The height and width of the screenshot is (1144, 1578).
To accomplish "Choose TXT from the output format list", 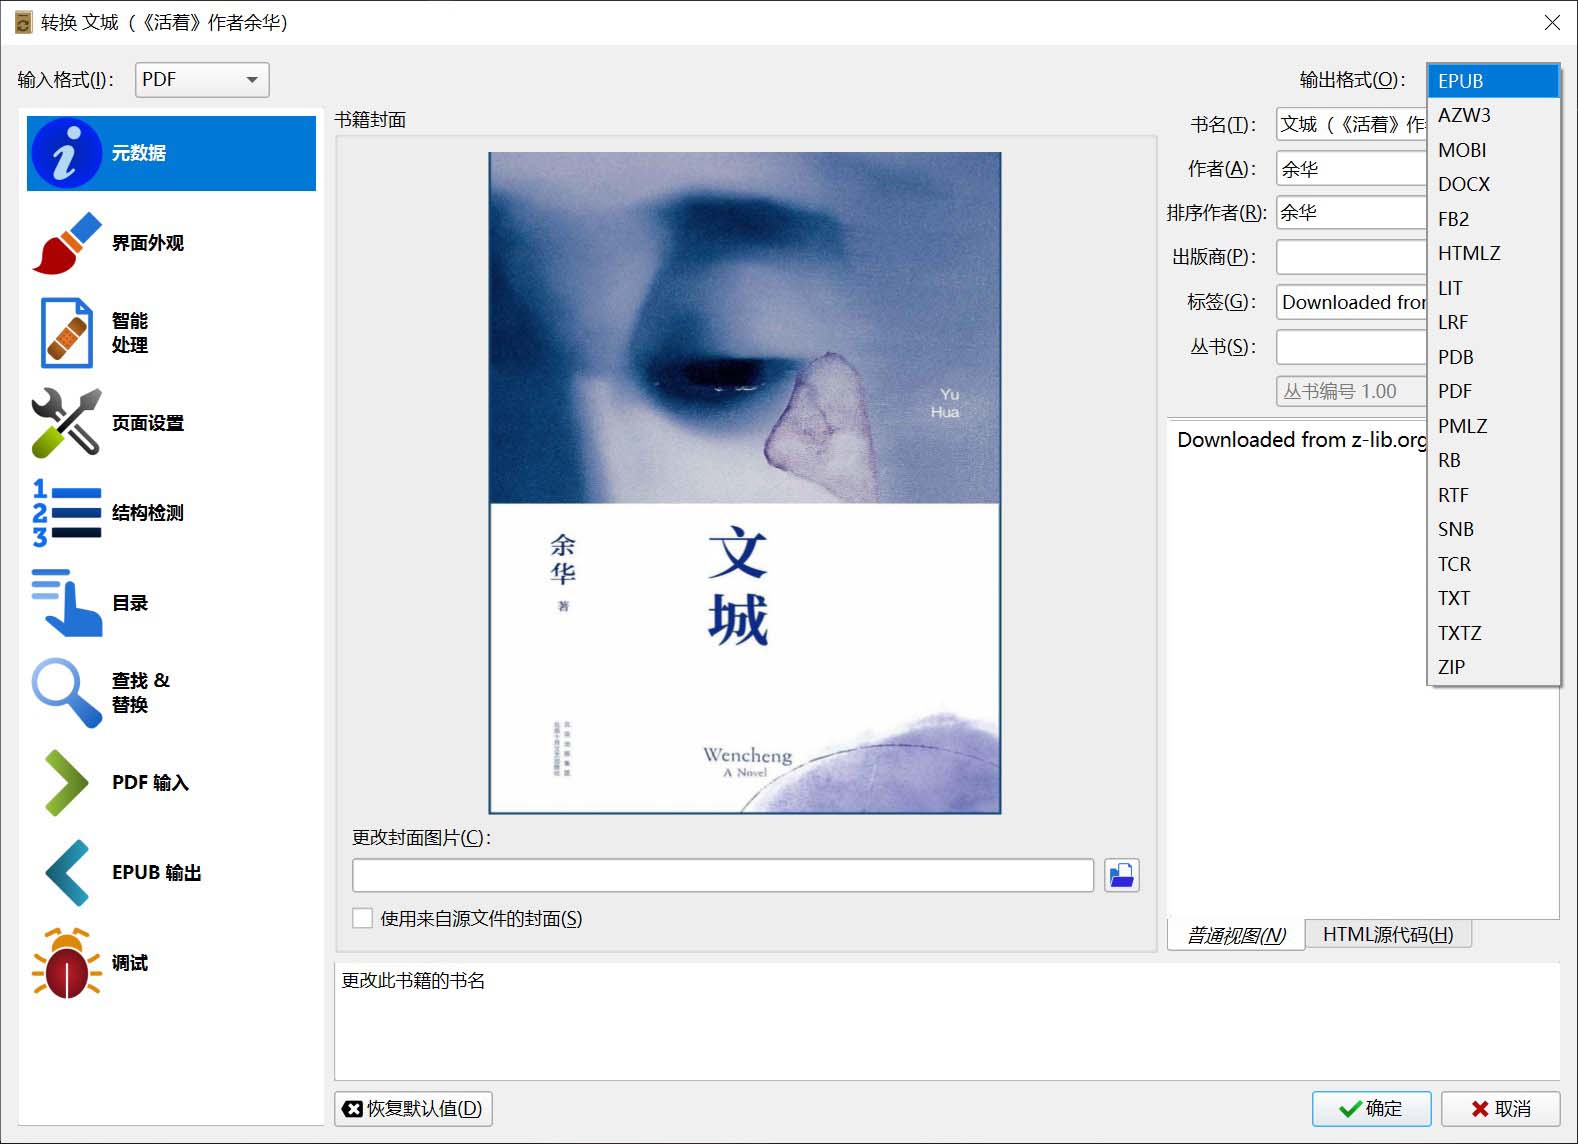I will [x=1494, y=598].
